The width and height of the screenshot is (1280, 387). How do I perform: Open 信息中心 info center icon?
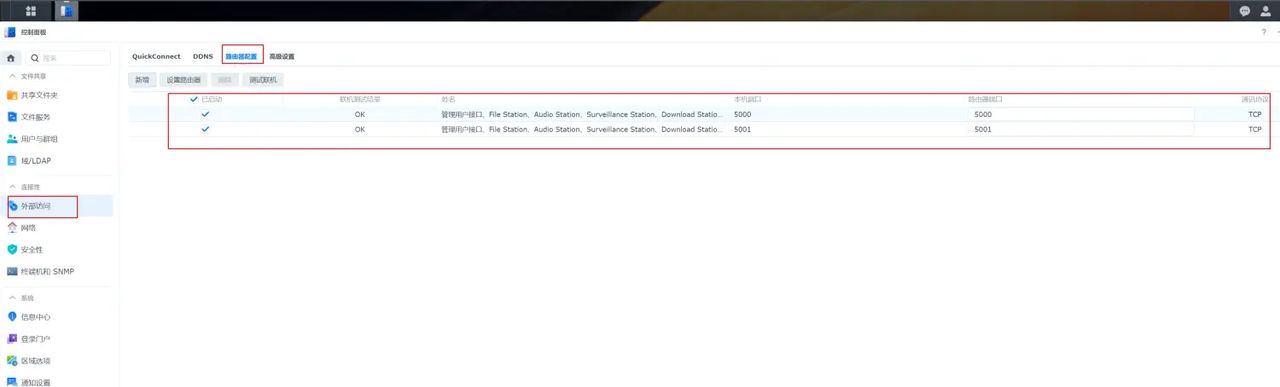[12, 316]
